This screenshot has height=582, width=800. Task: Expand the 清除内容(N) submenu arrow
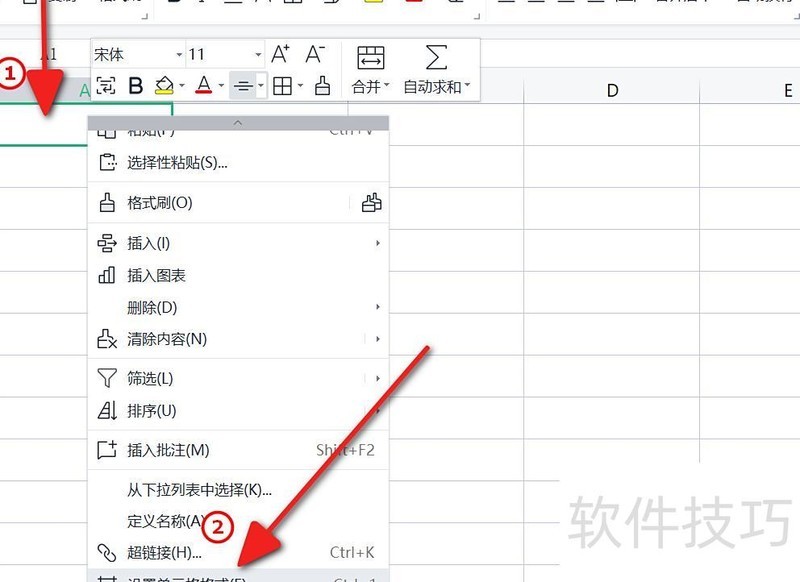(x=378, y=339)
